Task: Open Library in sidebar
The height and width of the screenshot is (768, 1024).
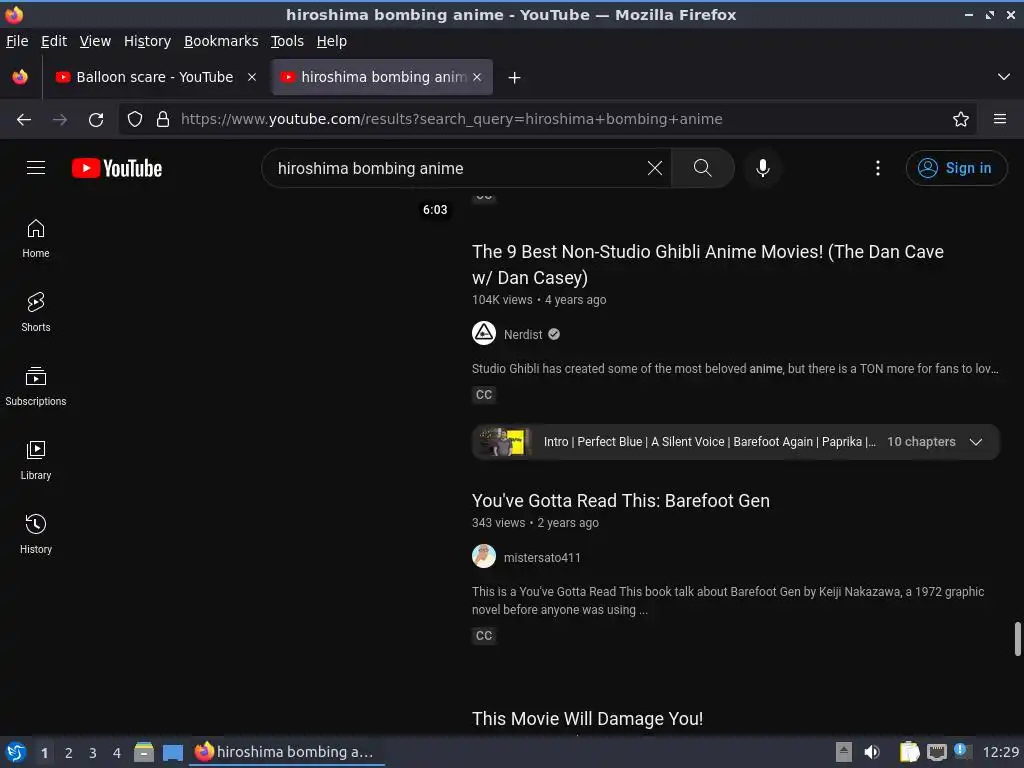Action: 36,460
